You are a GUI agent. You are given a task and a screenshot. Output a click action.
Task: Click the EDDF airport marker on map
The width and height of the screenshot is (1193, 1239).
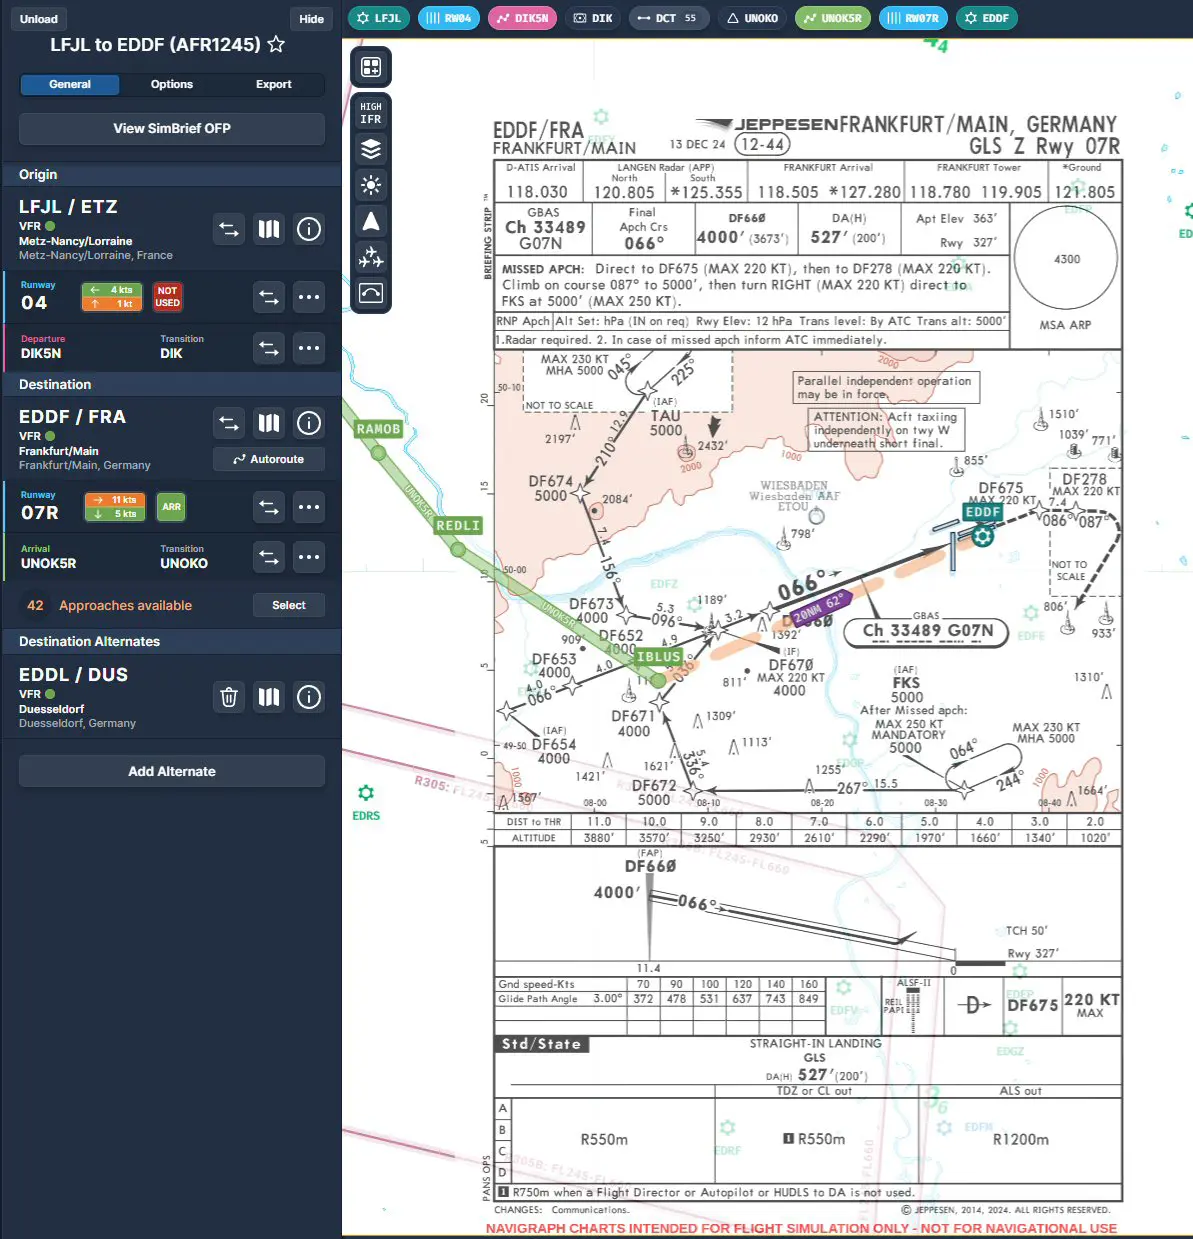[983, 536]
